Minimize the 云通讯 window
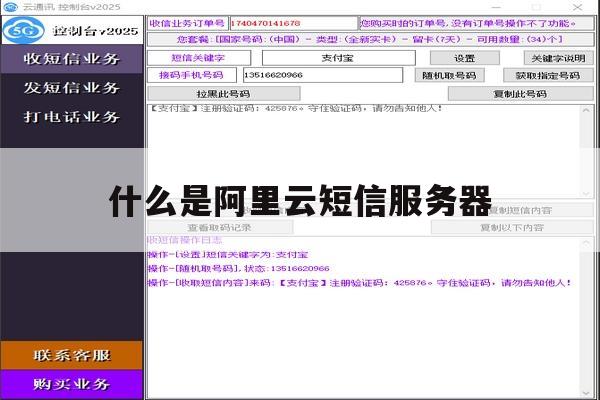 [496, 7]
